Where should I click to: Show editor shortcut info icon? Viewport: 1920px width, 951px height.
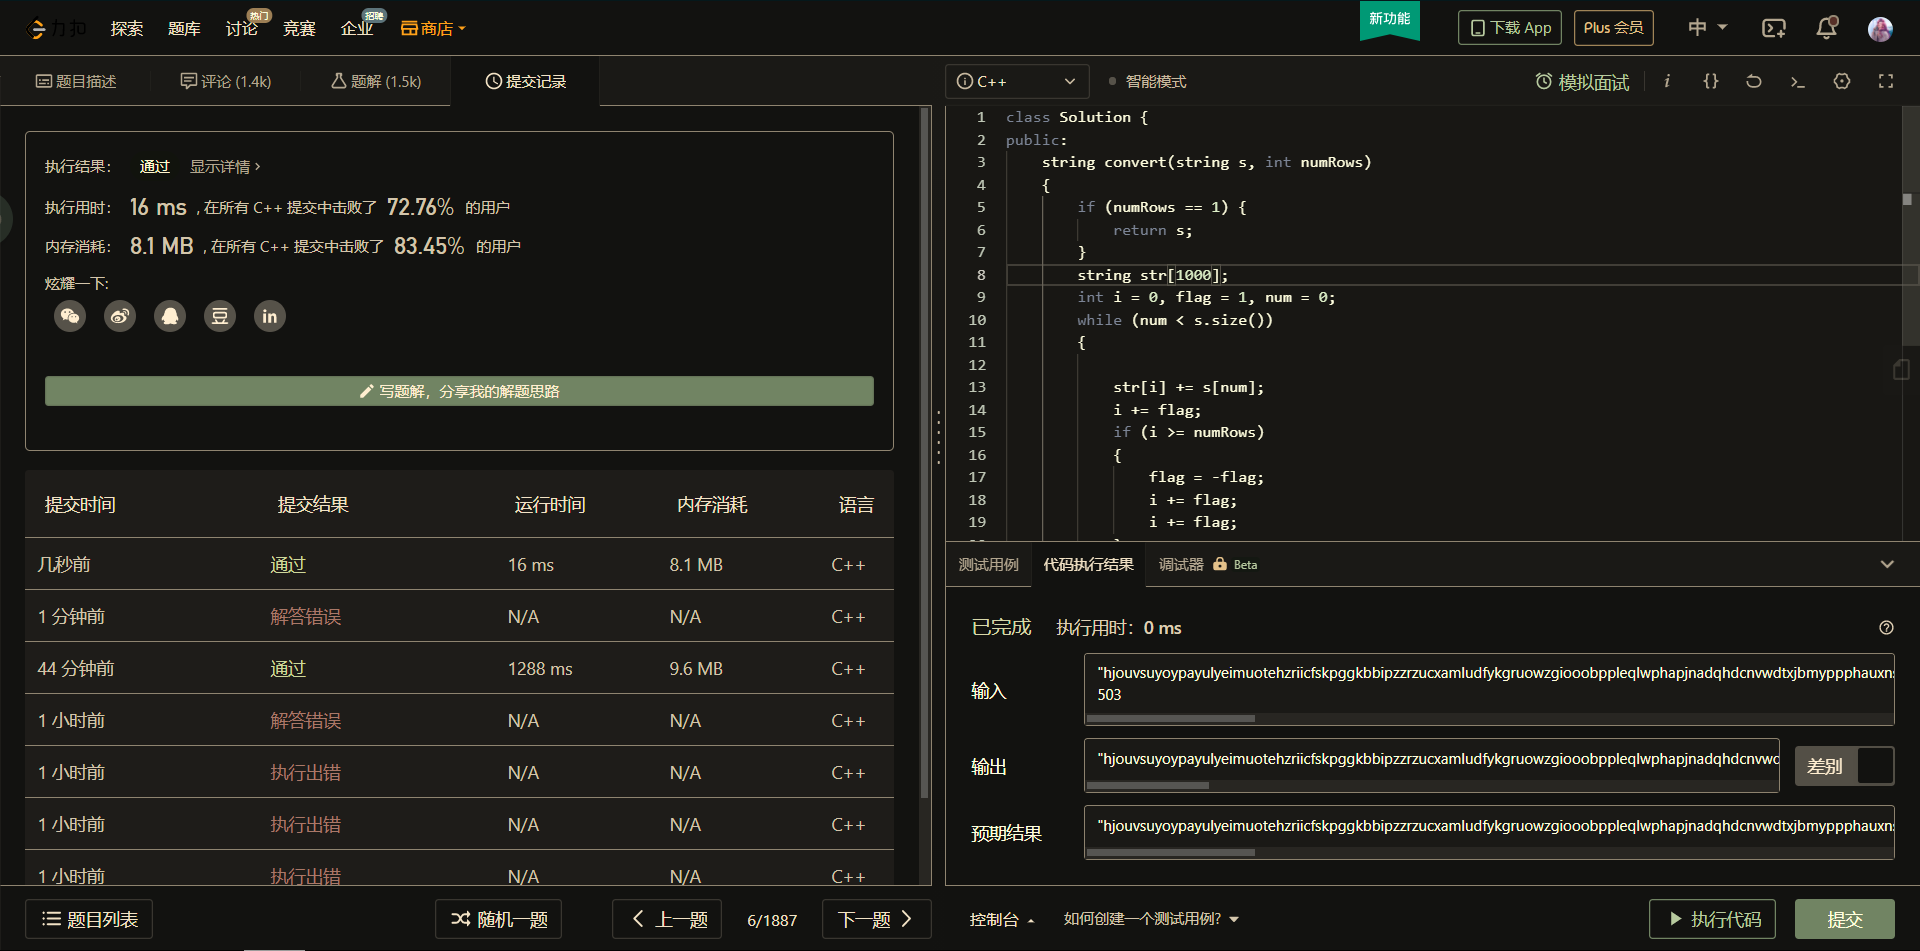point(1667,81)
